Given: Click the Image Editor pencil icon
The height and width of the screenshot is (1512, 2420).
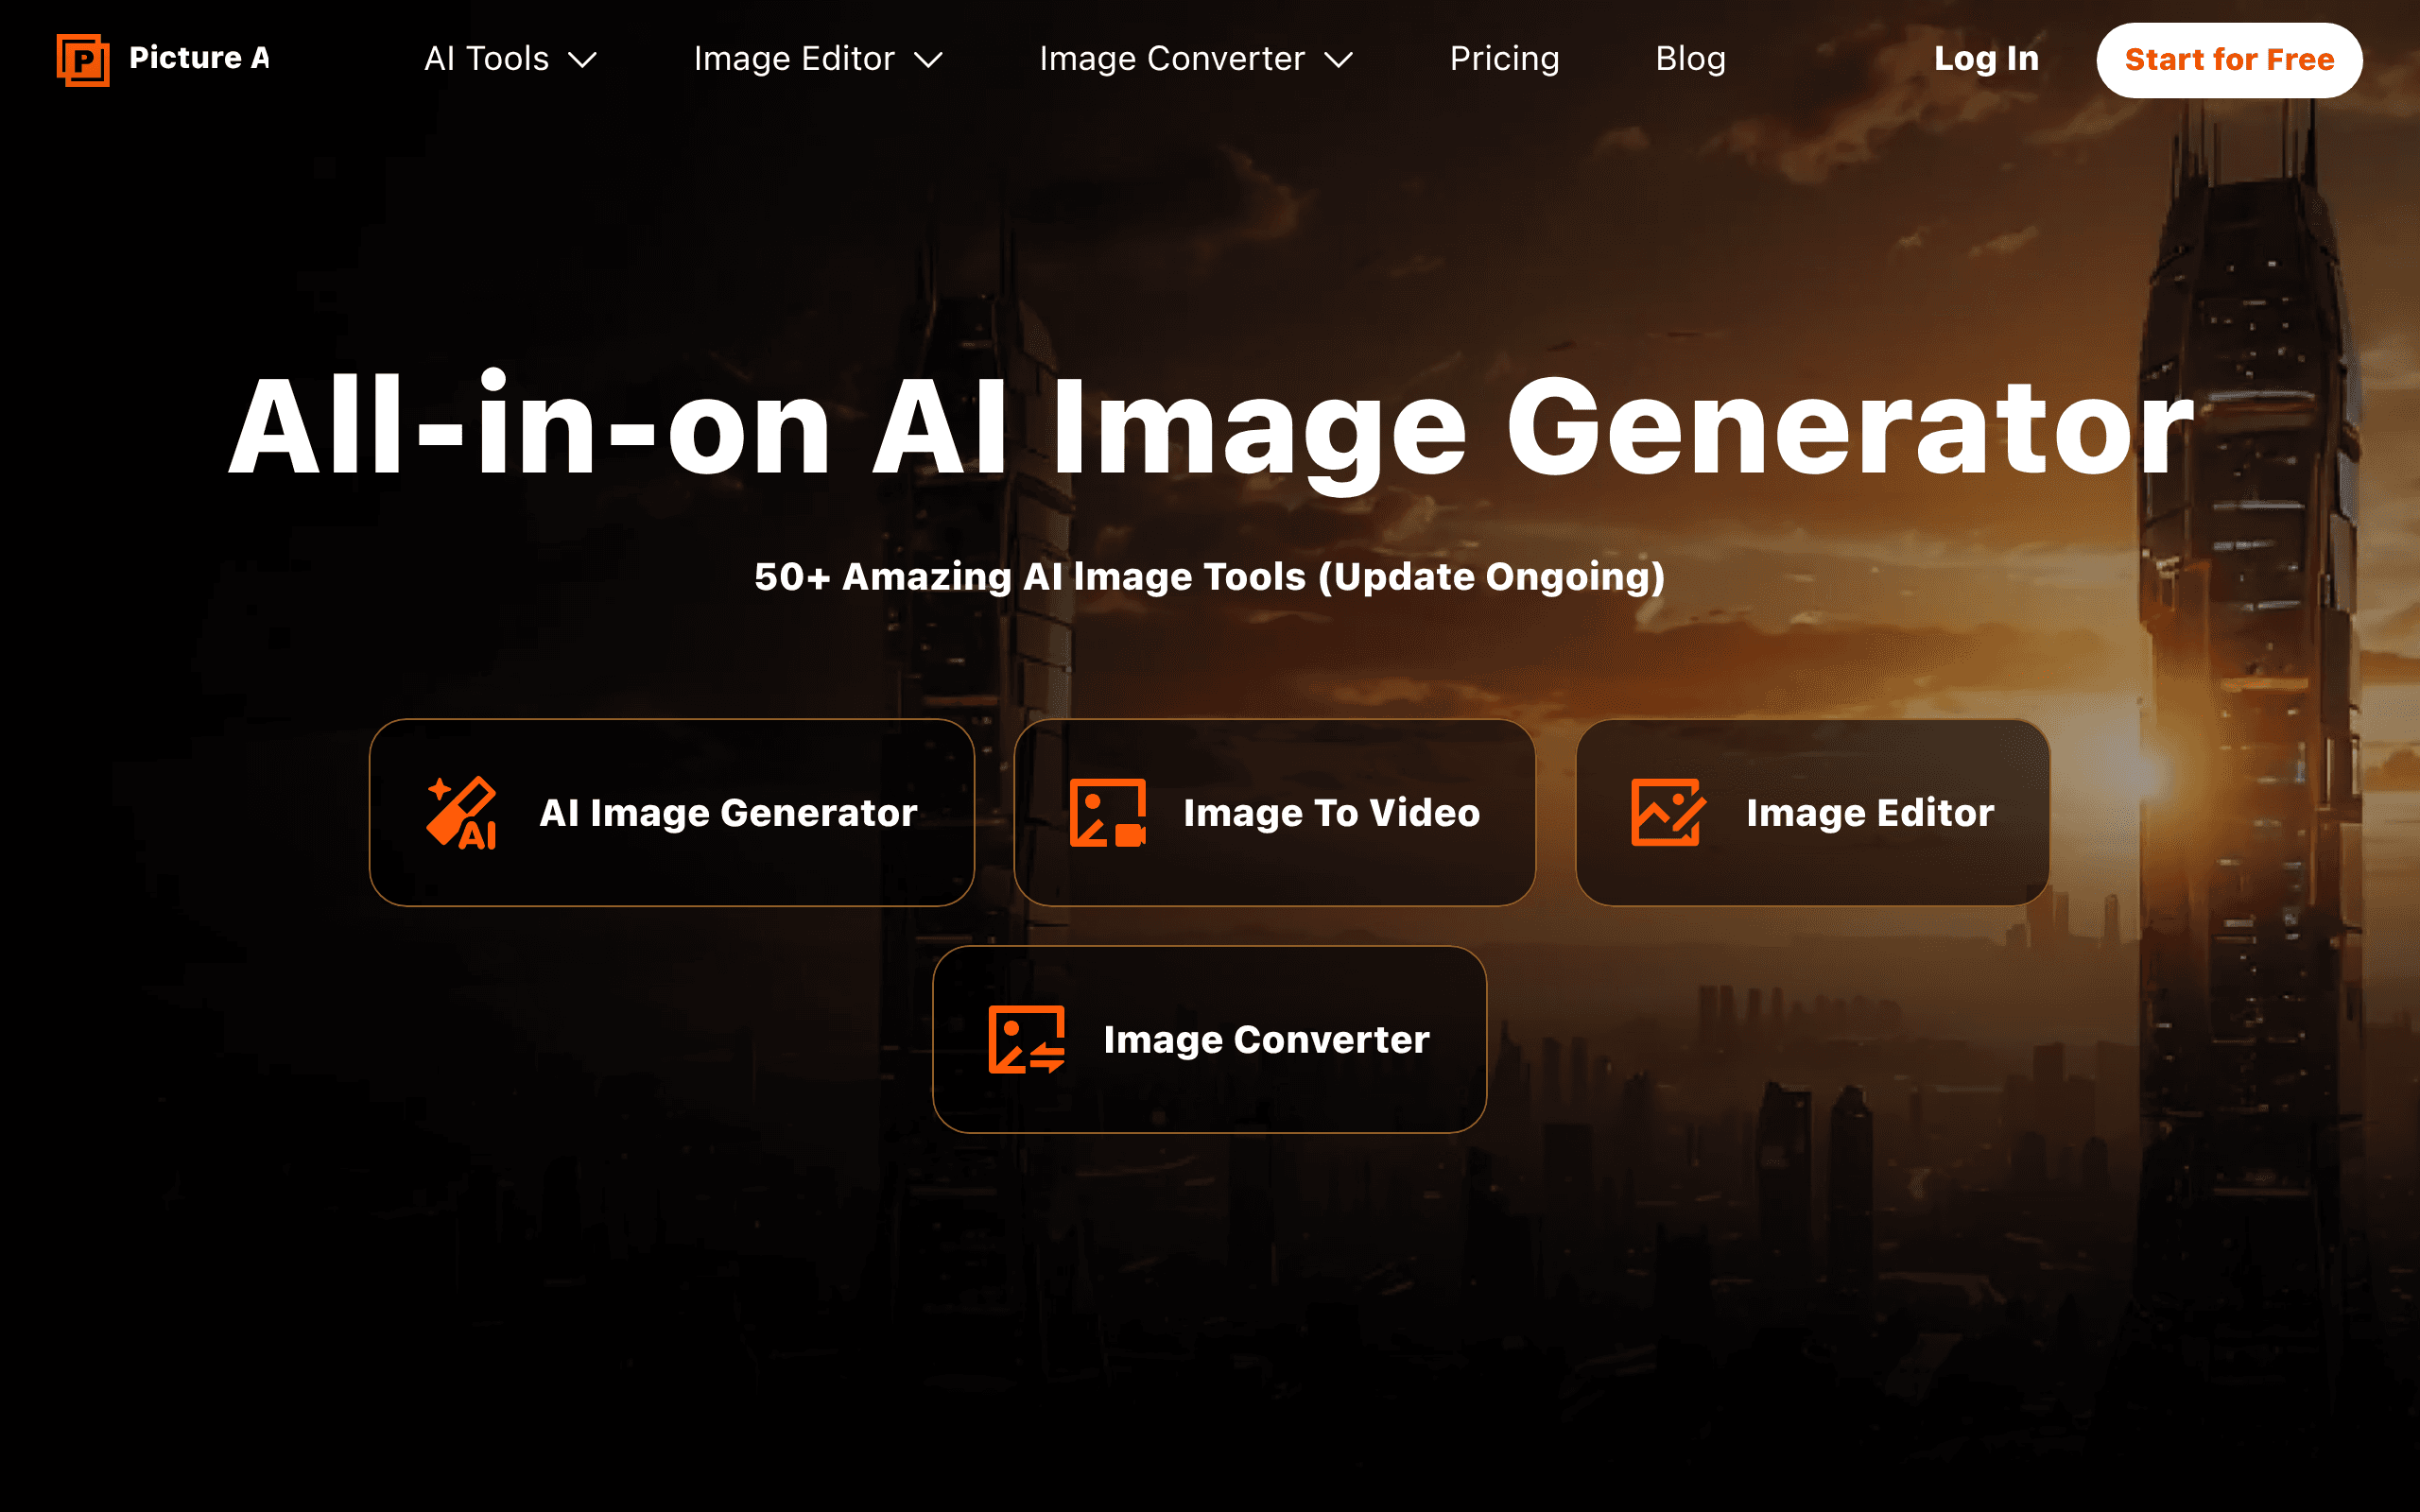Looking at the screenshot, I should (1668, 813).
